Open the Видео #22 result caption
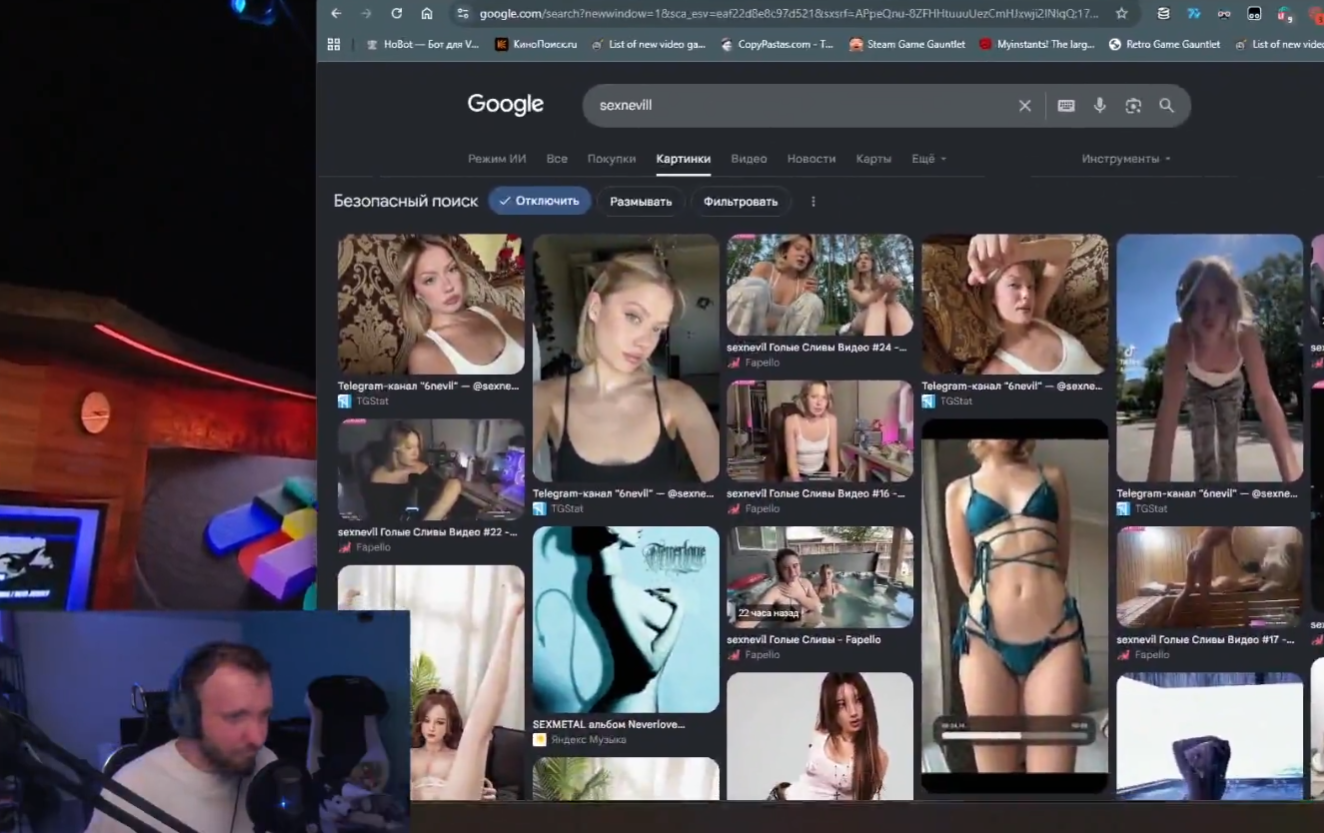The width and height of the screenshot is (1324, 833). coord(428,532)
